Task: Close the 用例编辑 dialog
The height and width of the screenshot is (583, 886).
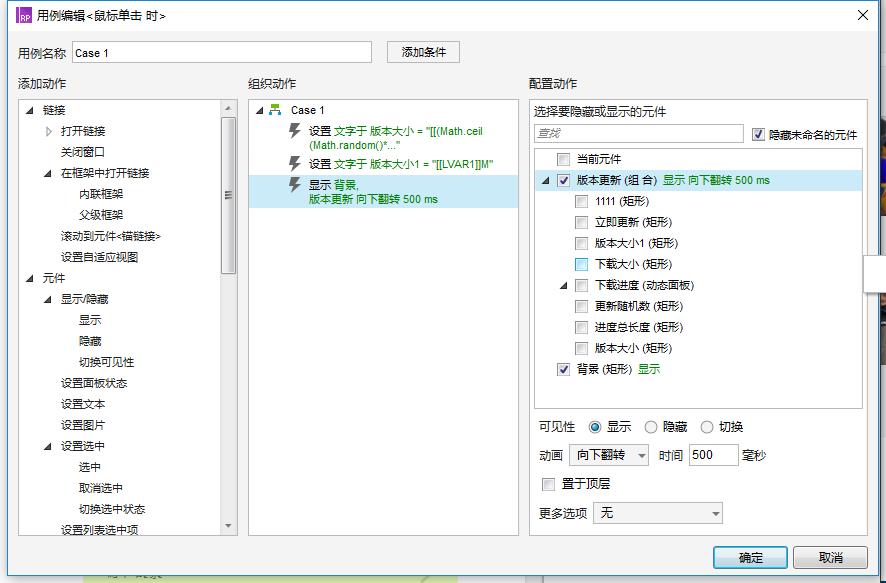Action: (x=863, y=15)
